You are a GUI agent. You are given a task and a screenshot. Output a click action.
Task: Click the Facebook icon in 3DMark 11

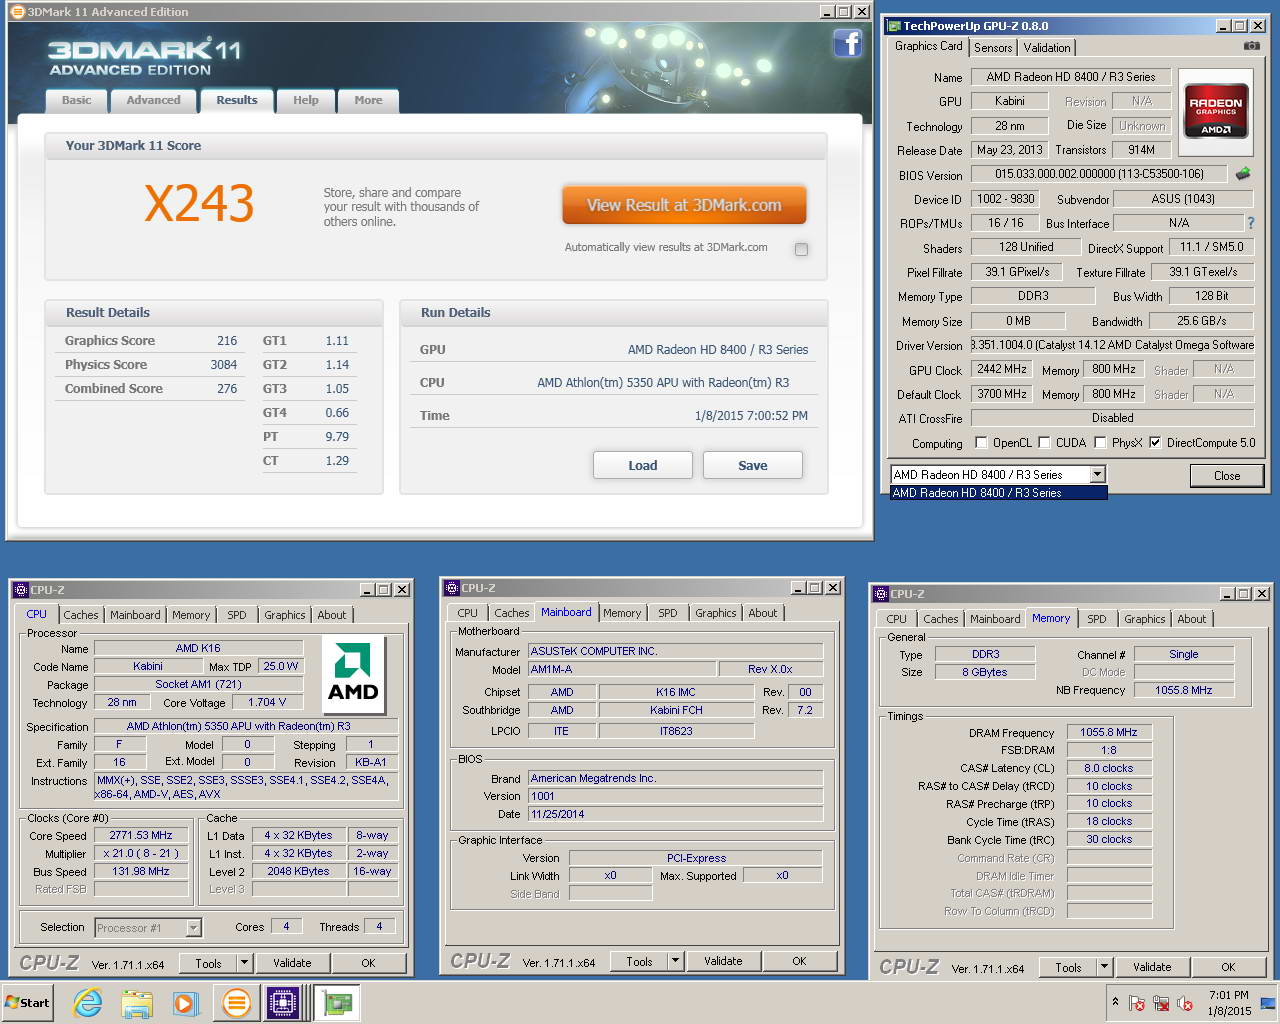click(x=847, y=43)
